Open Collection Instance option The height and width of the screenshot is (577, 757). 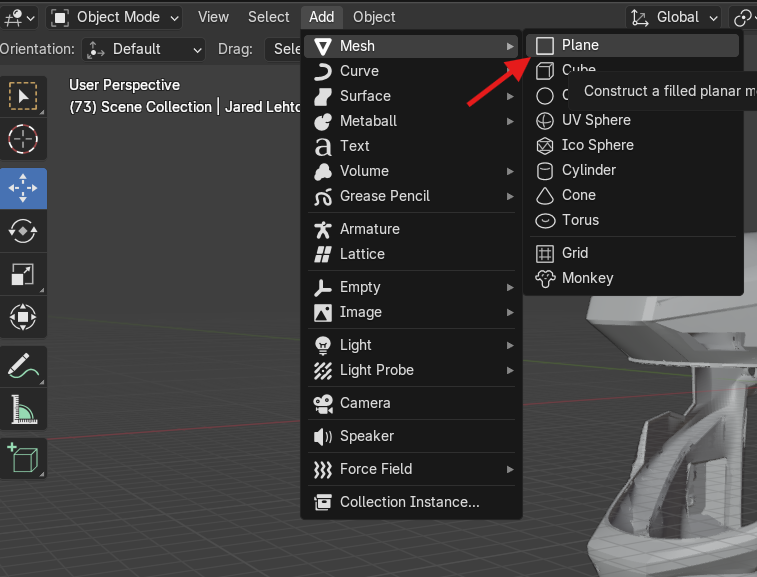(x=411, y=502)
